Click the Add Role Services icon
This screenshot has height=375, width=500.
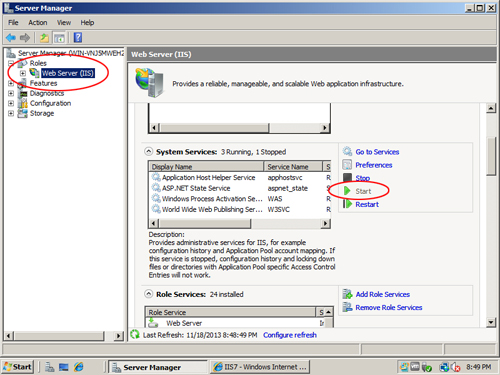[347, 294]
